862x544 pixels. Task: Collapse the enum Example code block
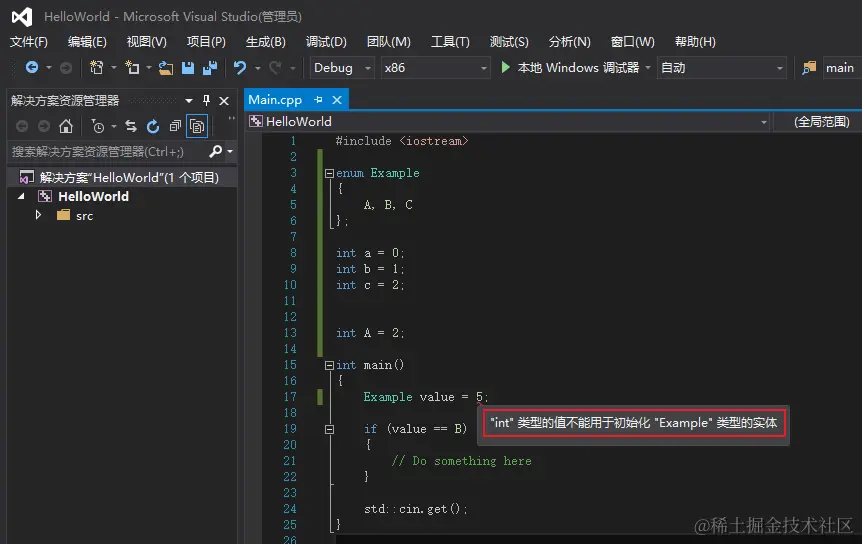329,173
